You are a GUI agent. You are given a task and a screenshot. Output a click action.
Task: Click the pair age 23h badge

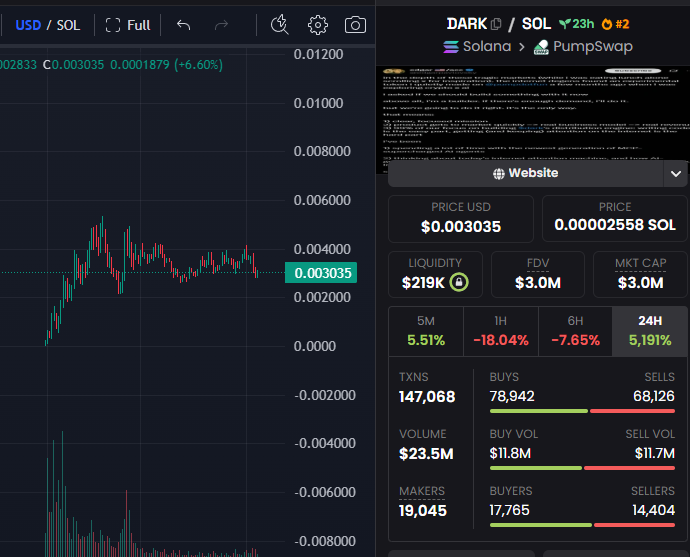[576, 24]
